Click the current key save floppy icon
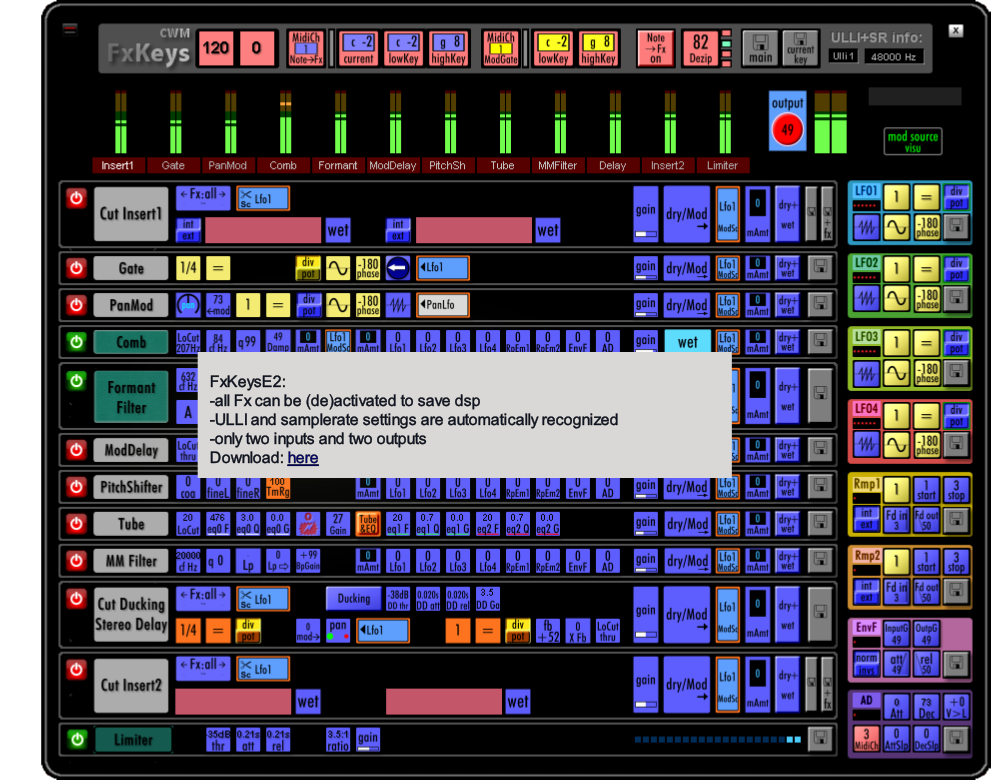 tap(800, 48)
